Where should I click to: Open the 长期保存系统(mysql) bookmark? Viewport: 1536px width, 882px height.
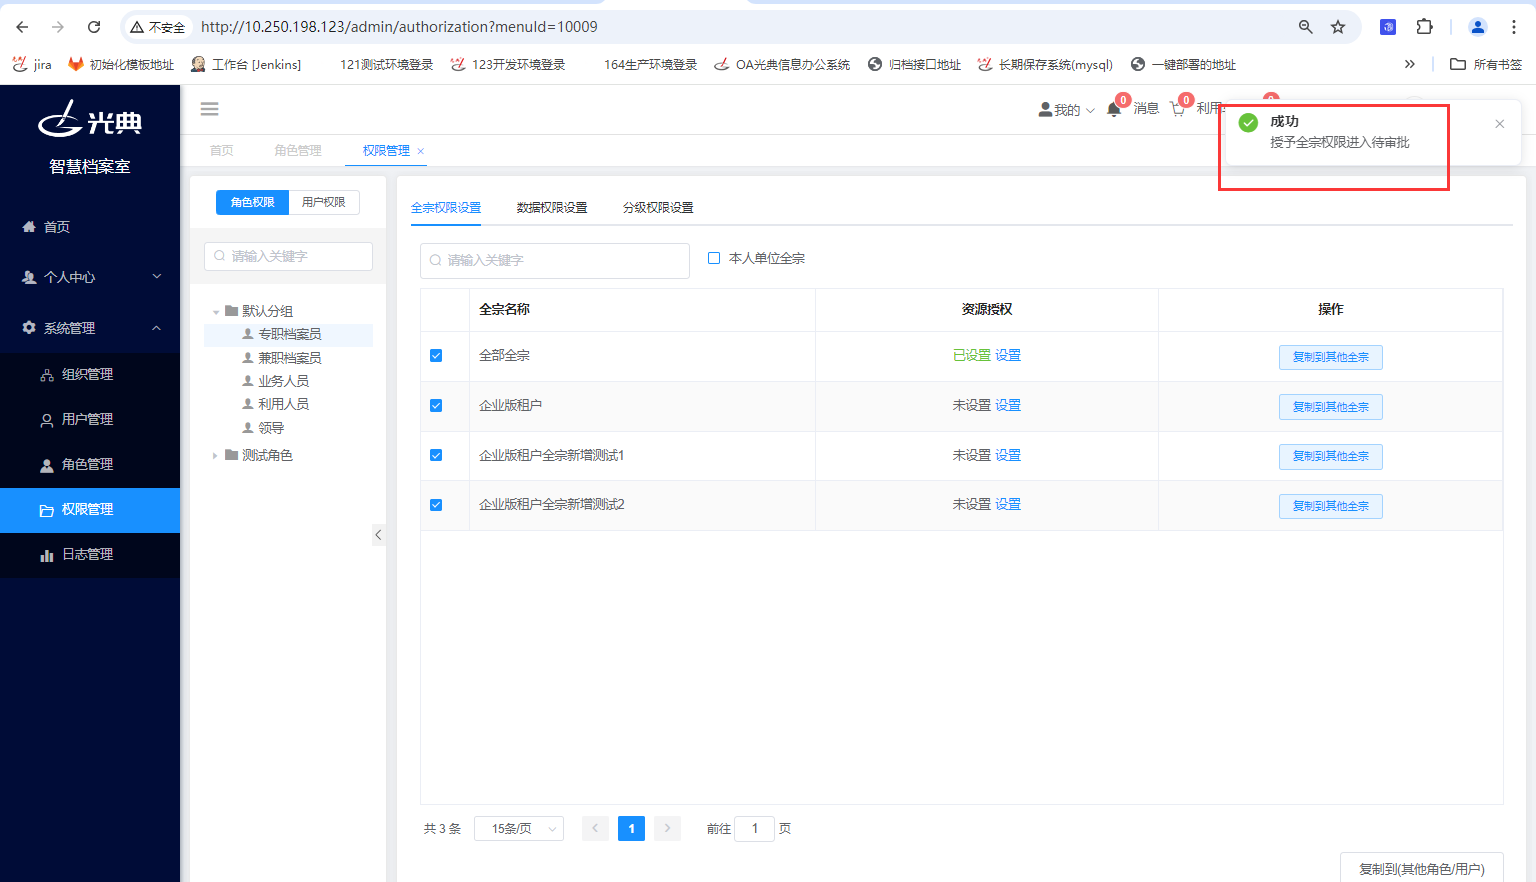tap(1045, 64)
